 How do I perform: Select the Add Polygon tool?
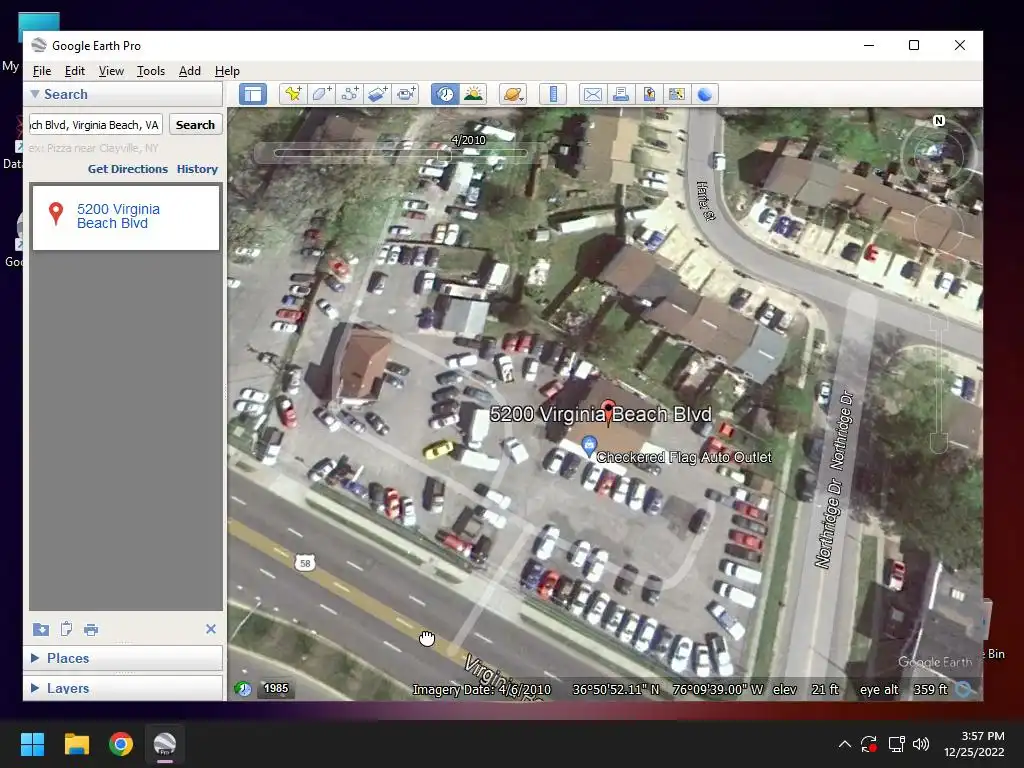(321, 94)
